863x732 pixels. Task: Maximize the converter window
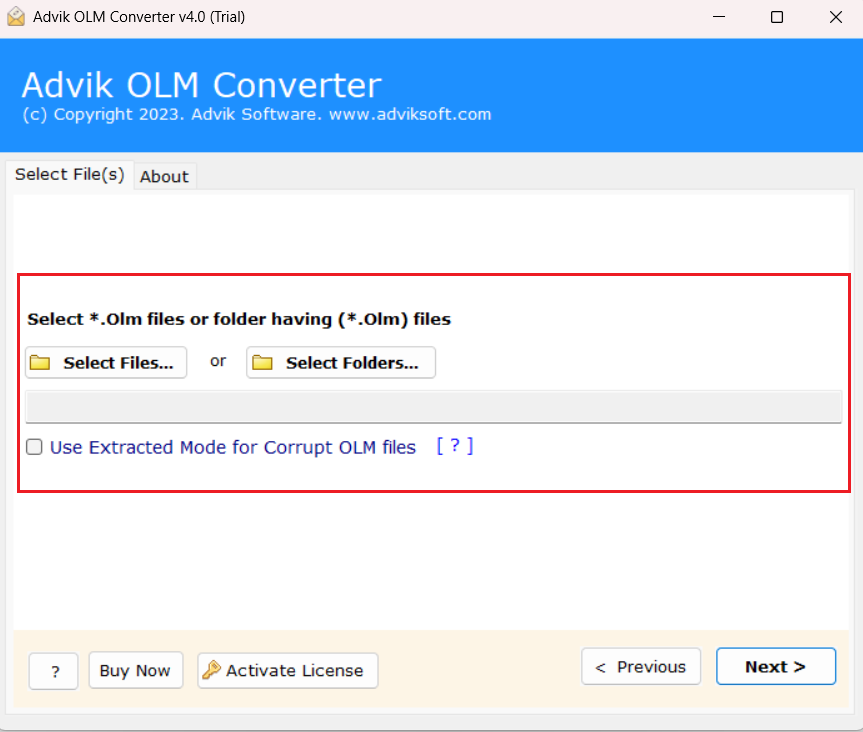click(777, 17)
